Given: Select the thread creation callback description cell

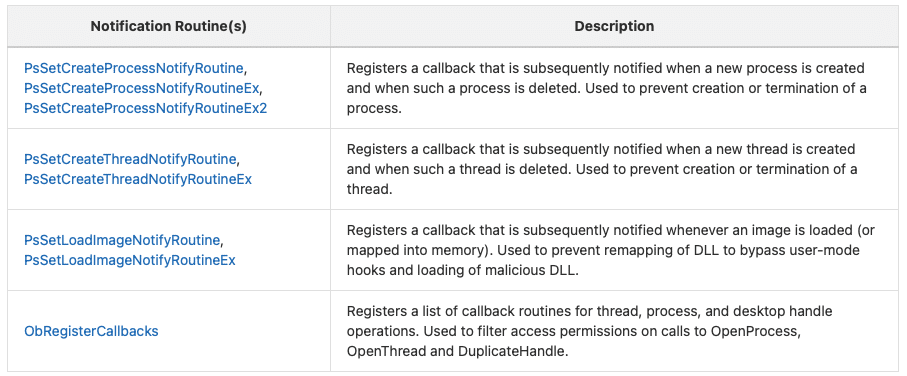Looking at the screenshot, I should (x=614, y=169).
